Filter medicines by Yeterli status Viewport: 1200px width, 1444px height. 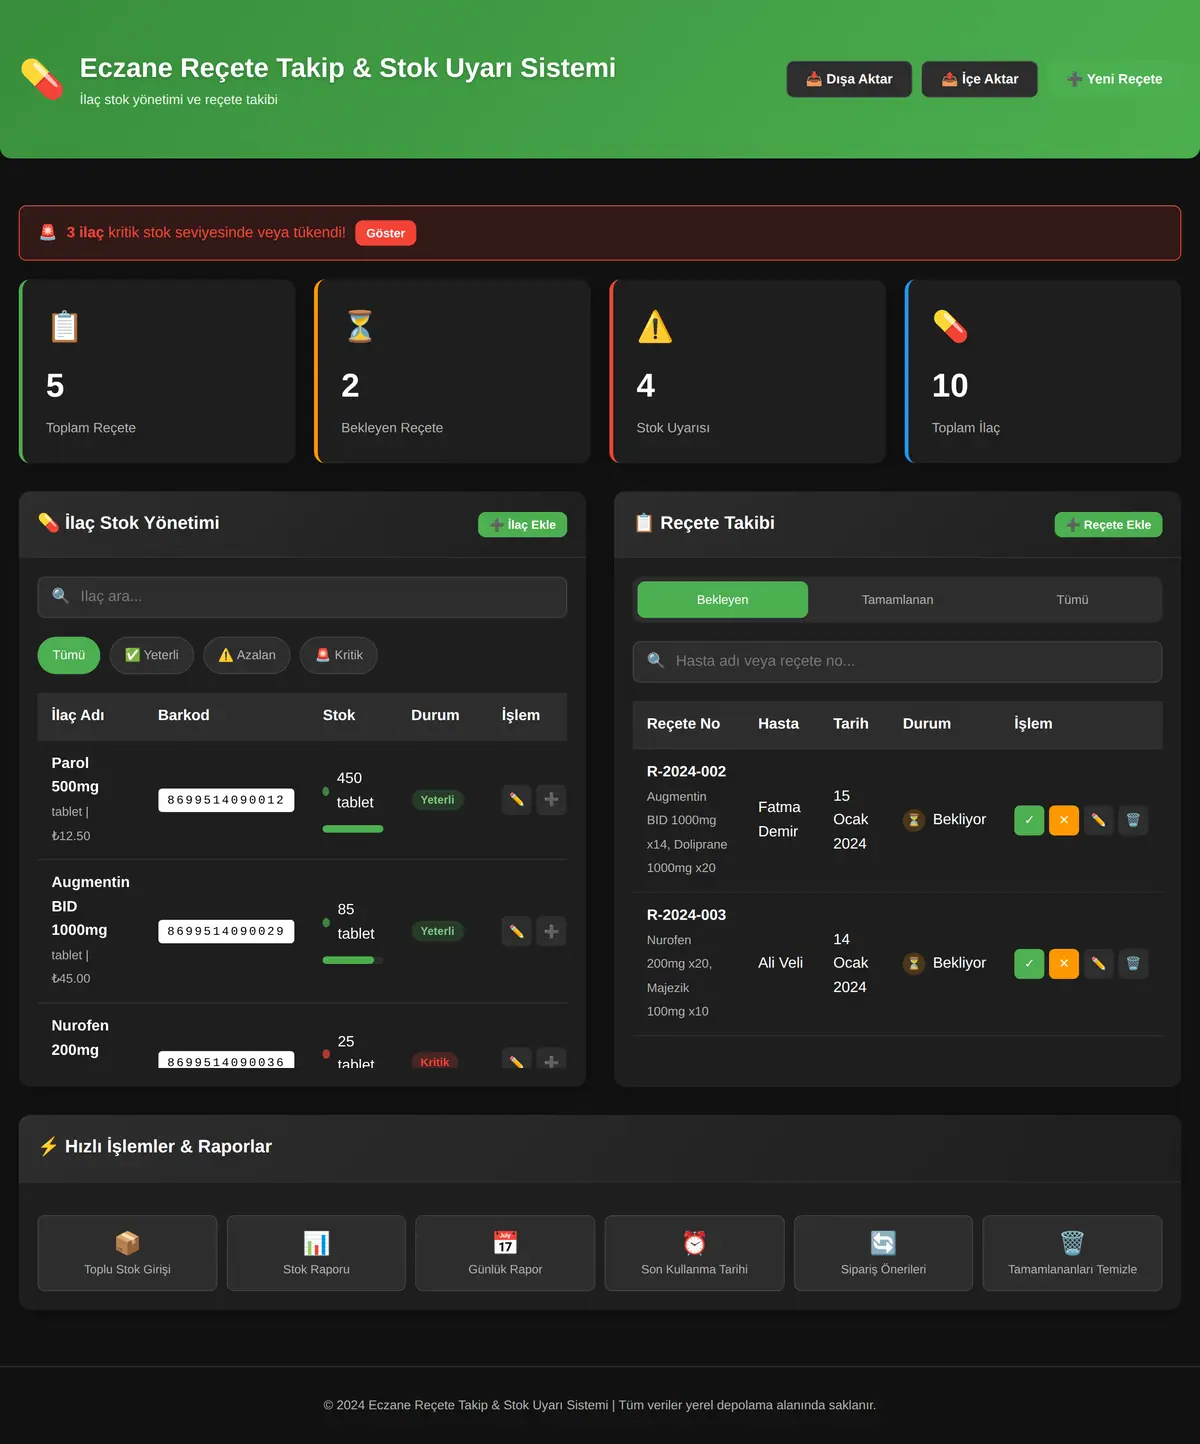[x=152, y=655]
